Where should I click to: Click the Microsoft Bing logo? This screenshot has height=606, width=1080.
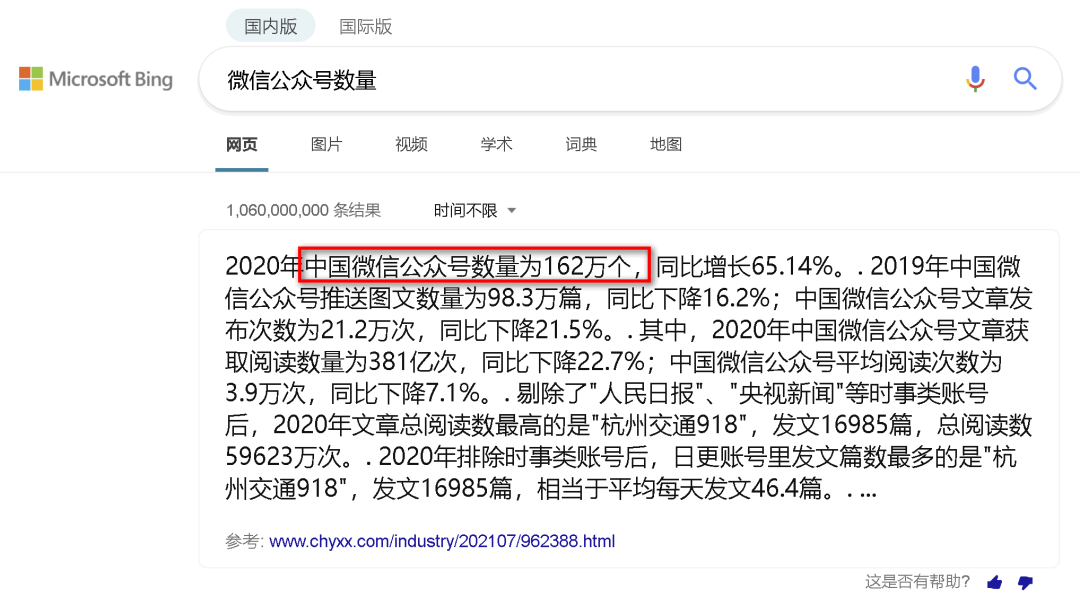point(96,79)
